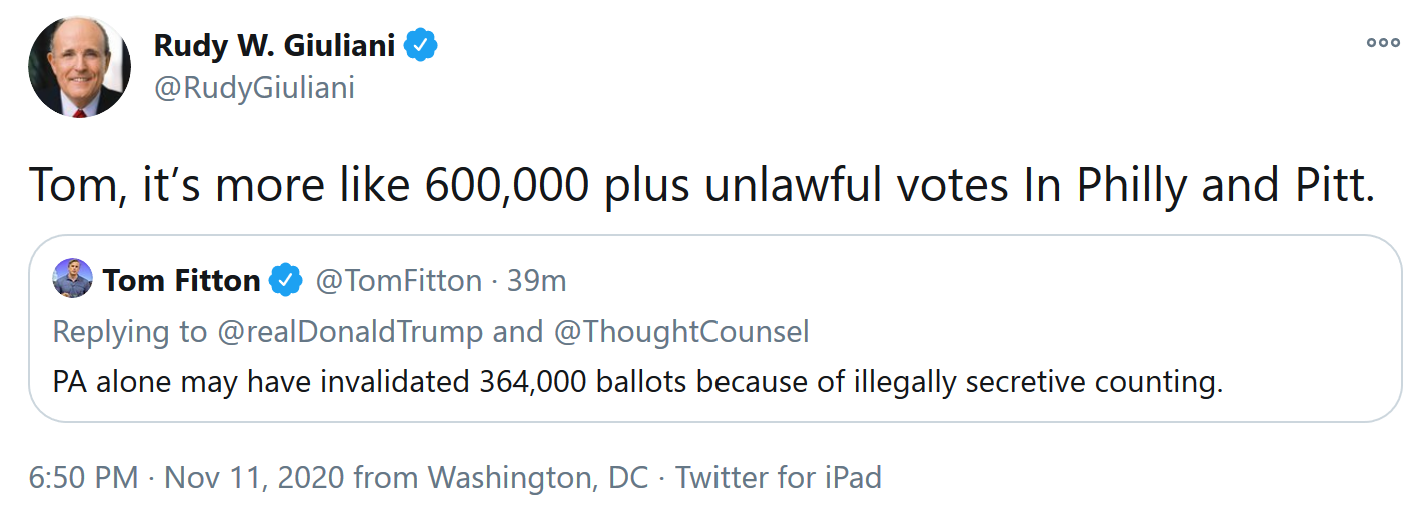
Task: Click the verified badge next to Tom Fitton
Action: click(286, 281)
